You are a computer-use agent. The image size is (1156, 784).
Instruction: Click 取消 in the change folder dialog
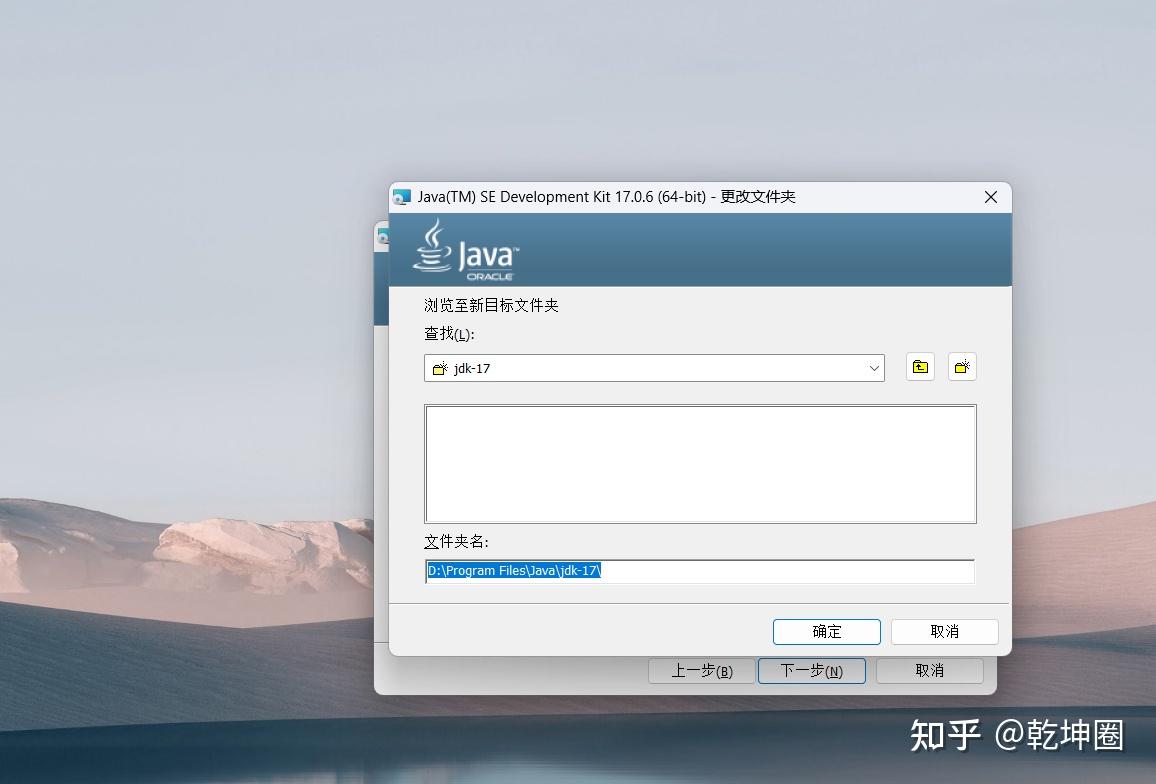pos(944,631)
